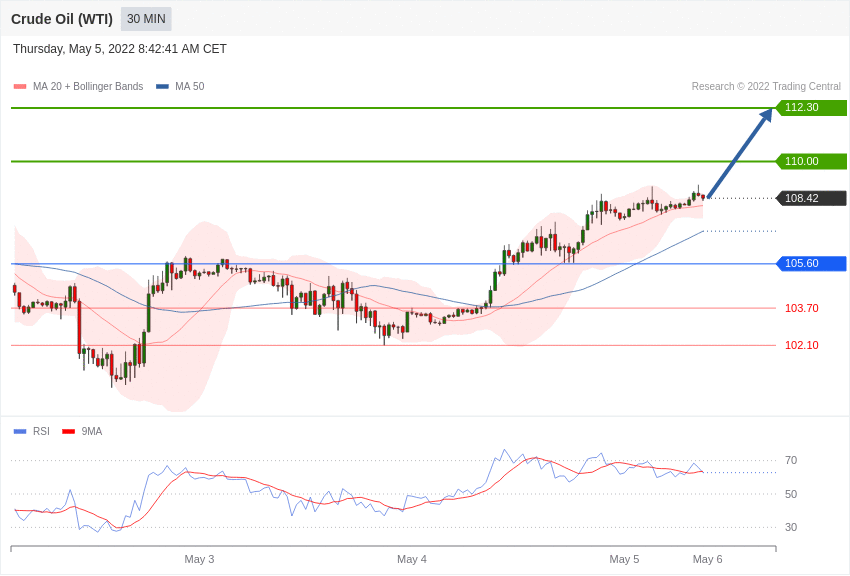
Task: Click the red 9MA legend swatch
Action: coord(69,432)
